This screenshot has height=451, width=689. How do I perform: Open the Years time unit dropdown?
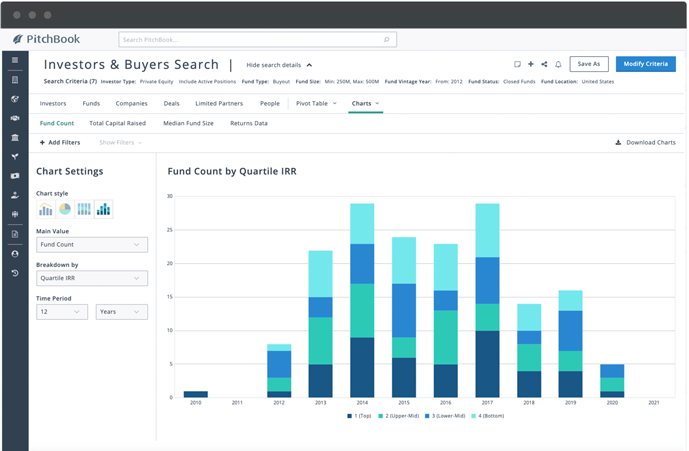tap(122, 312)
